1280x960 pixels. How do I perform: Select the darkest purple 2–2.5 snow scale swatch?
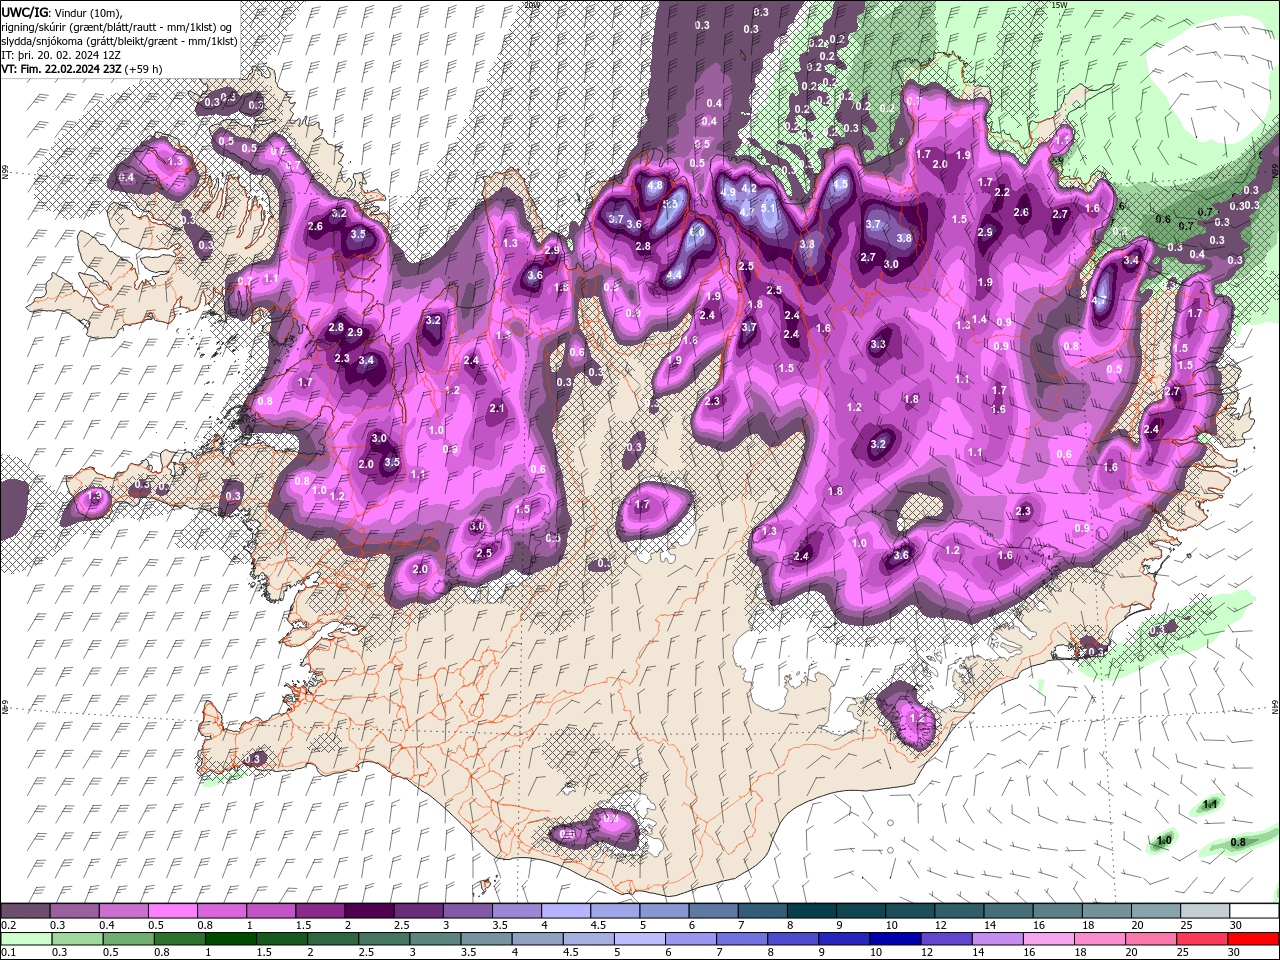click(x=369, y=911)
